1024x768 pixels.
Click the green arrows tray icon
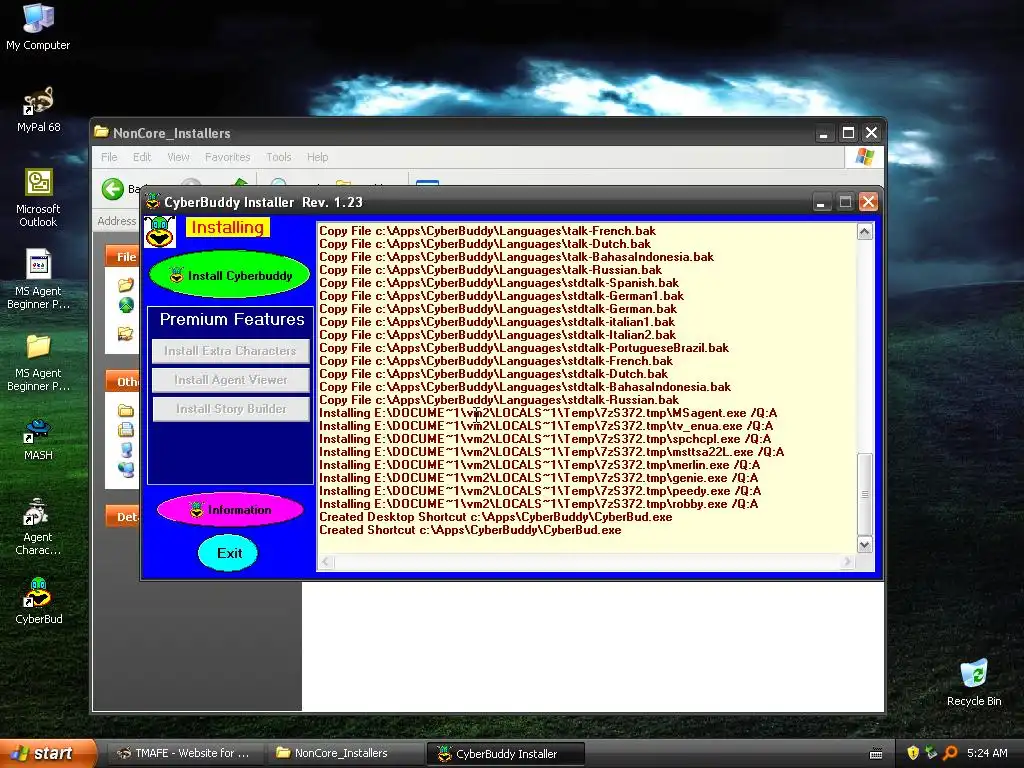pyautogui.click(x=931, y=753)
